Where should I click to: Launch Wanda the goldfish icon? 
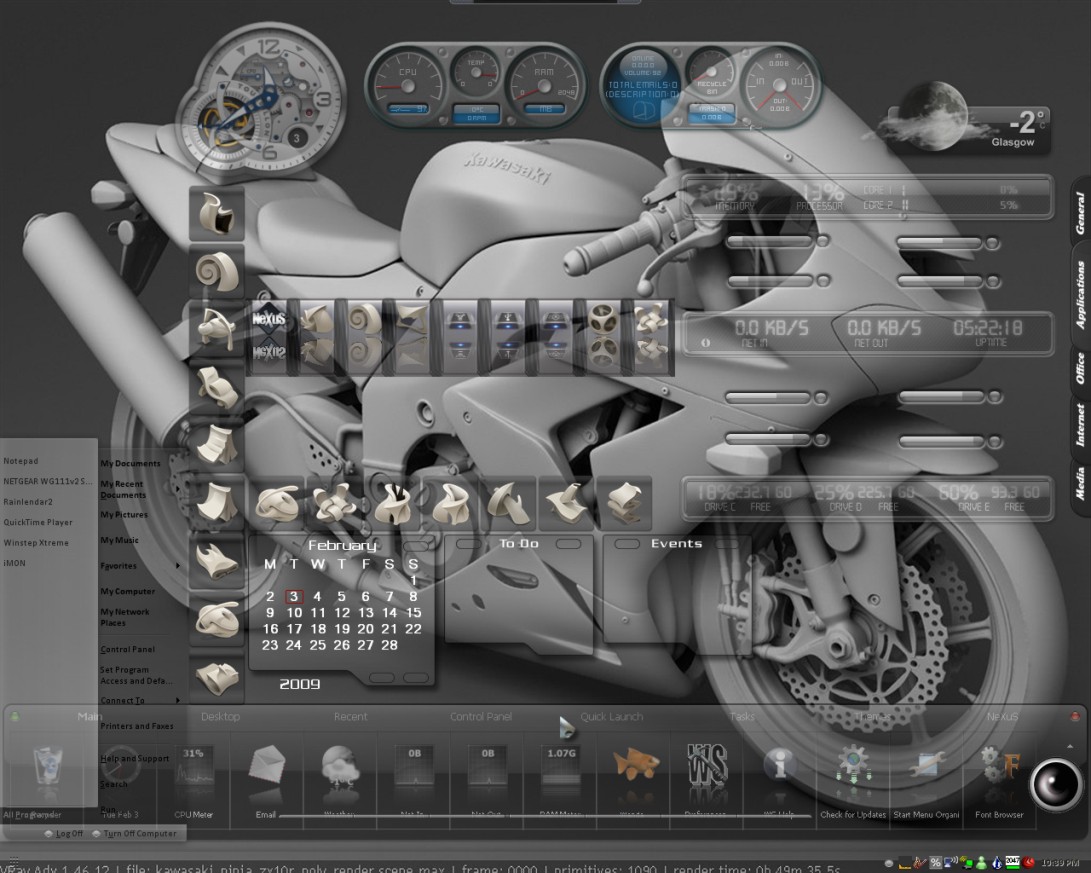[635, 764]
